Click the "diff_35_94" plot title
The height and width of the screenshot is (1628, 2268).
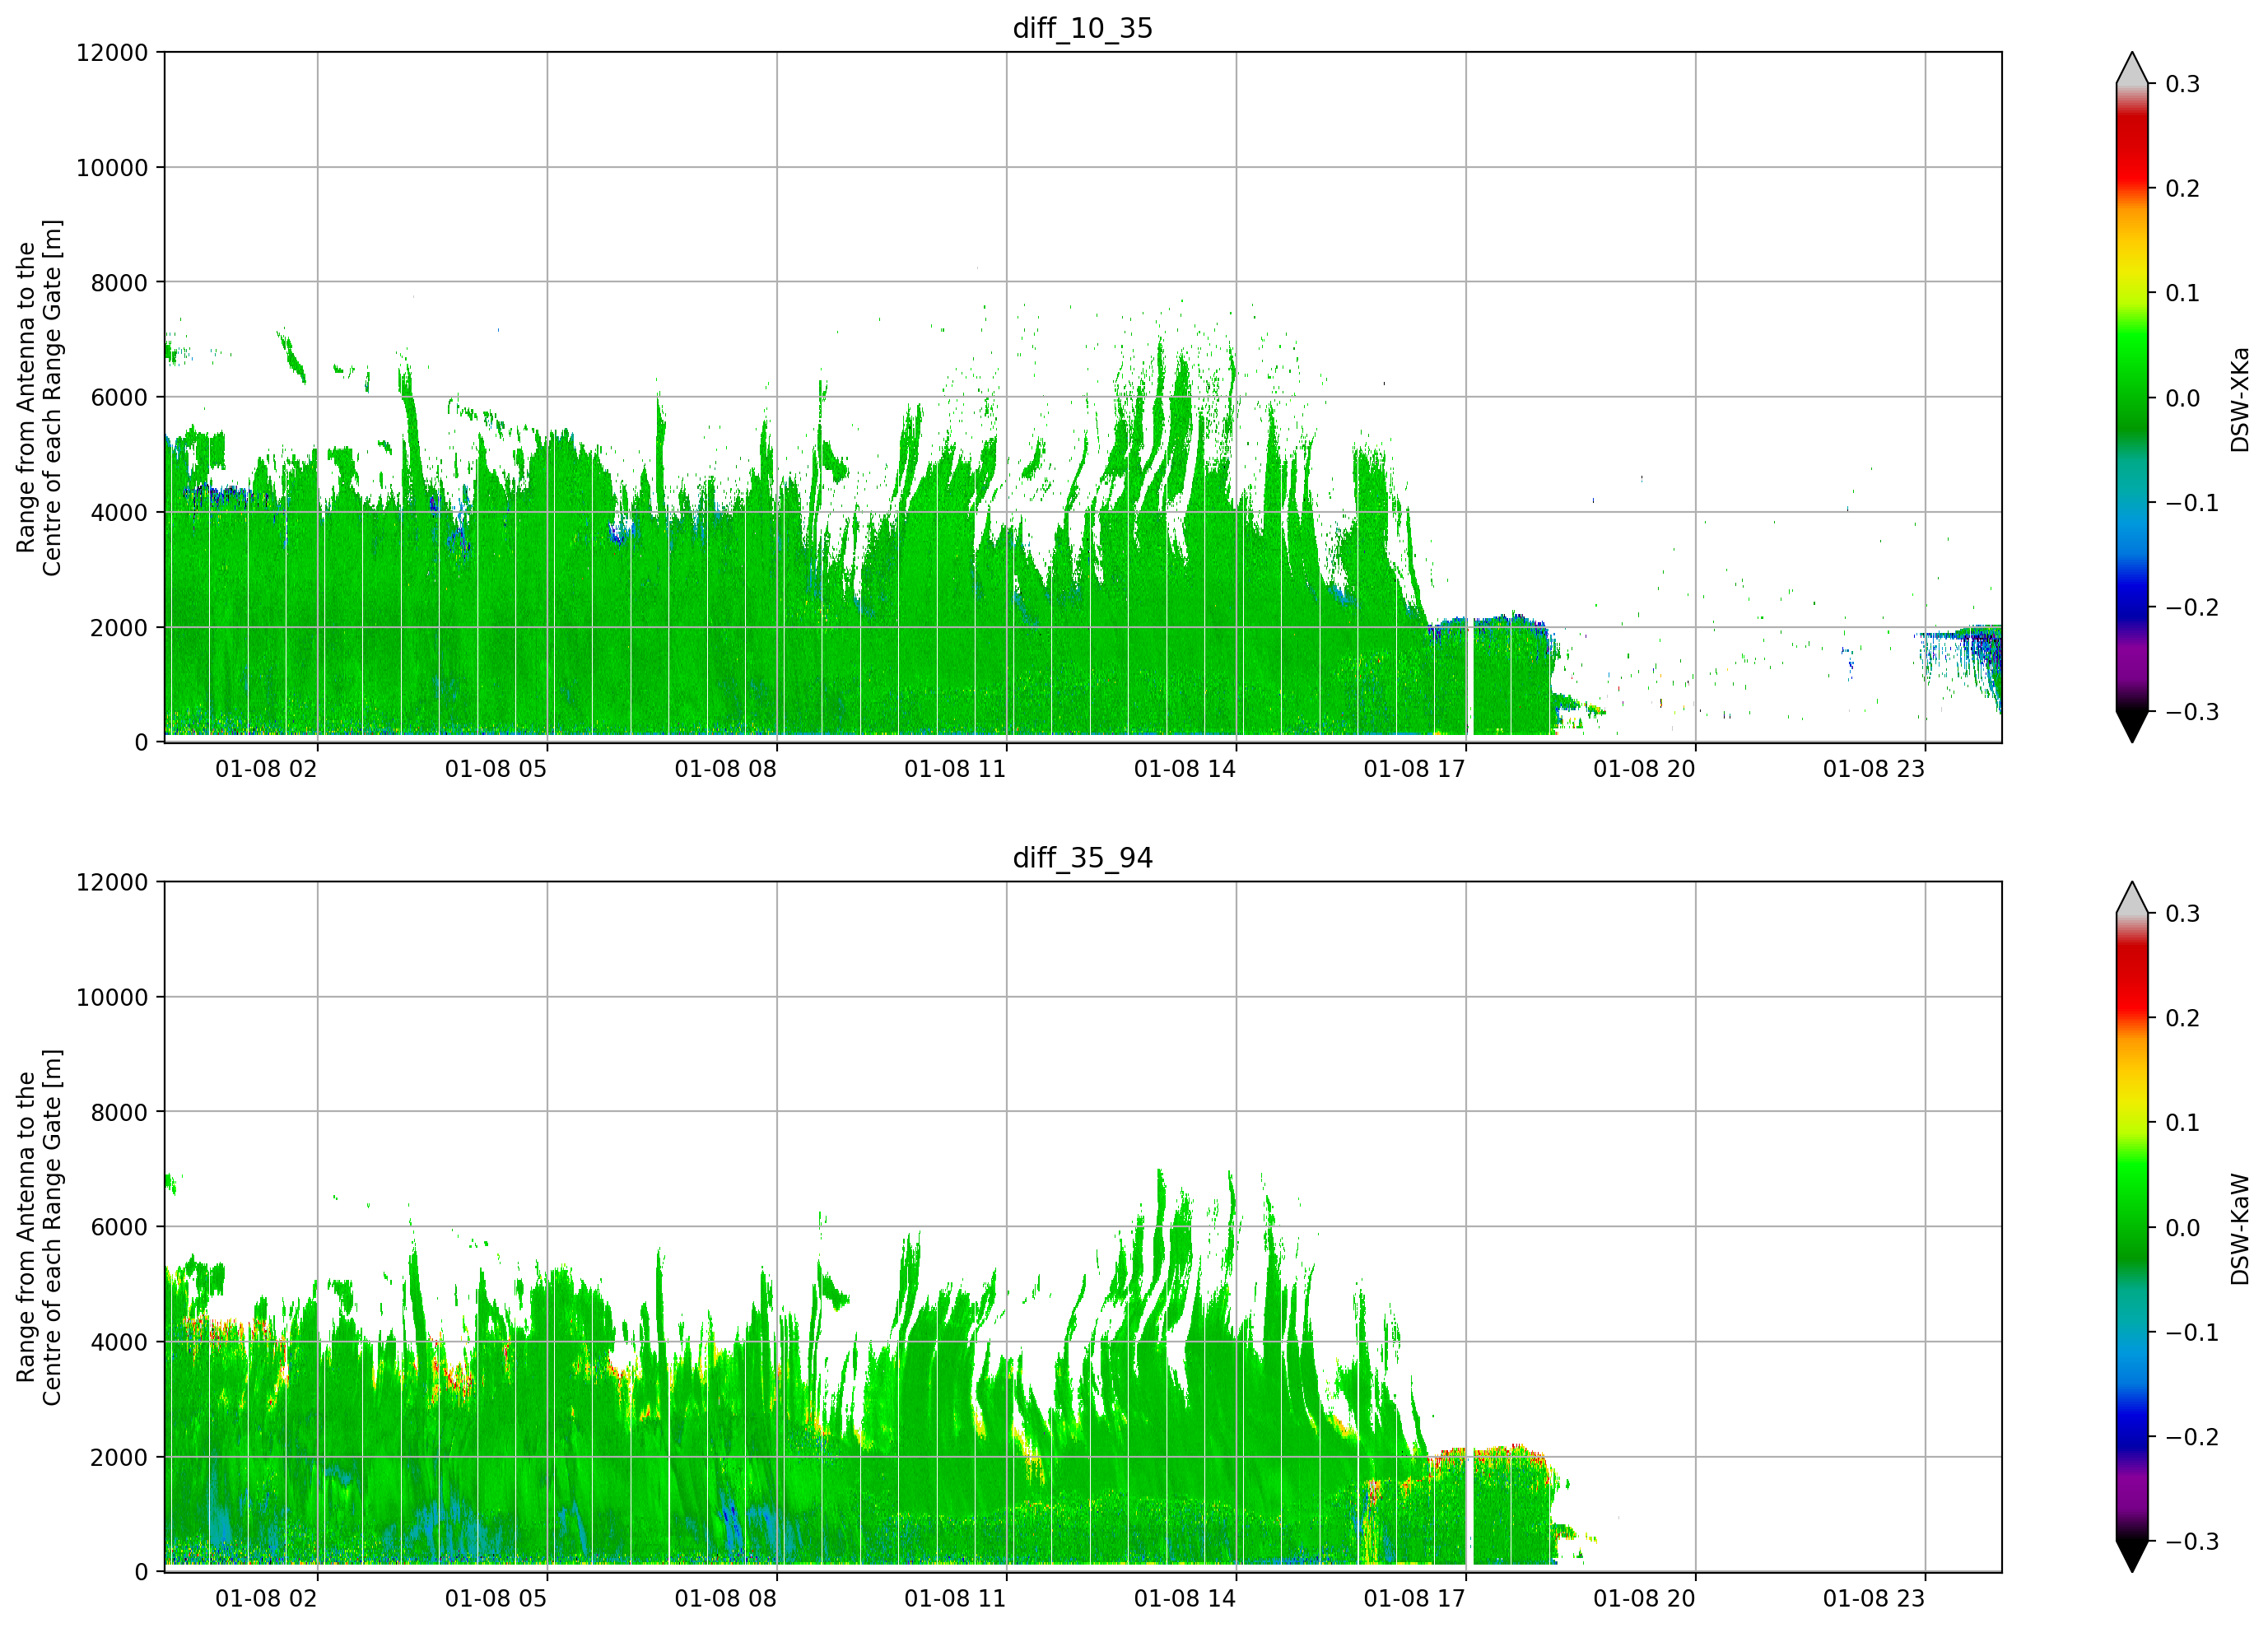(x=1082, y=858)
